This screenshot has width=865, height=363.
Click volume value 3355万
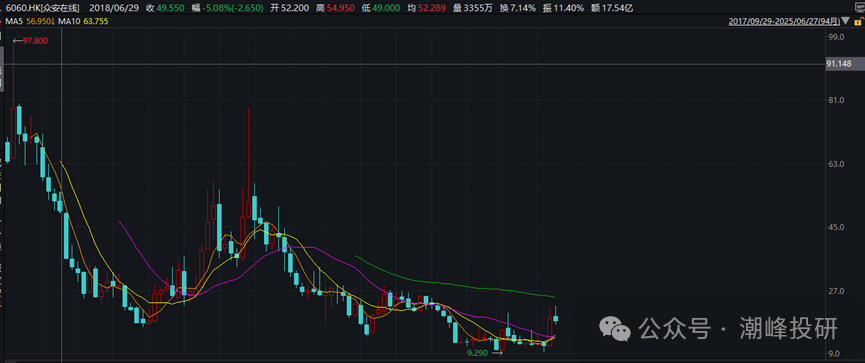click(x=478, y=8)
